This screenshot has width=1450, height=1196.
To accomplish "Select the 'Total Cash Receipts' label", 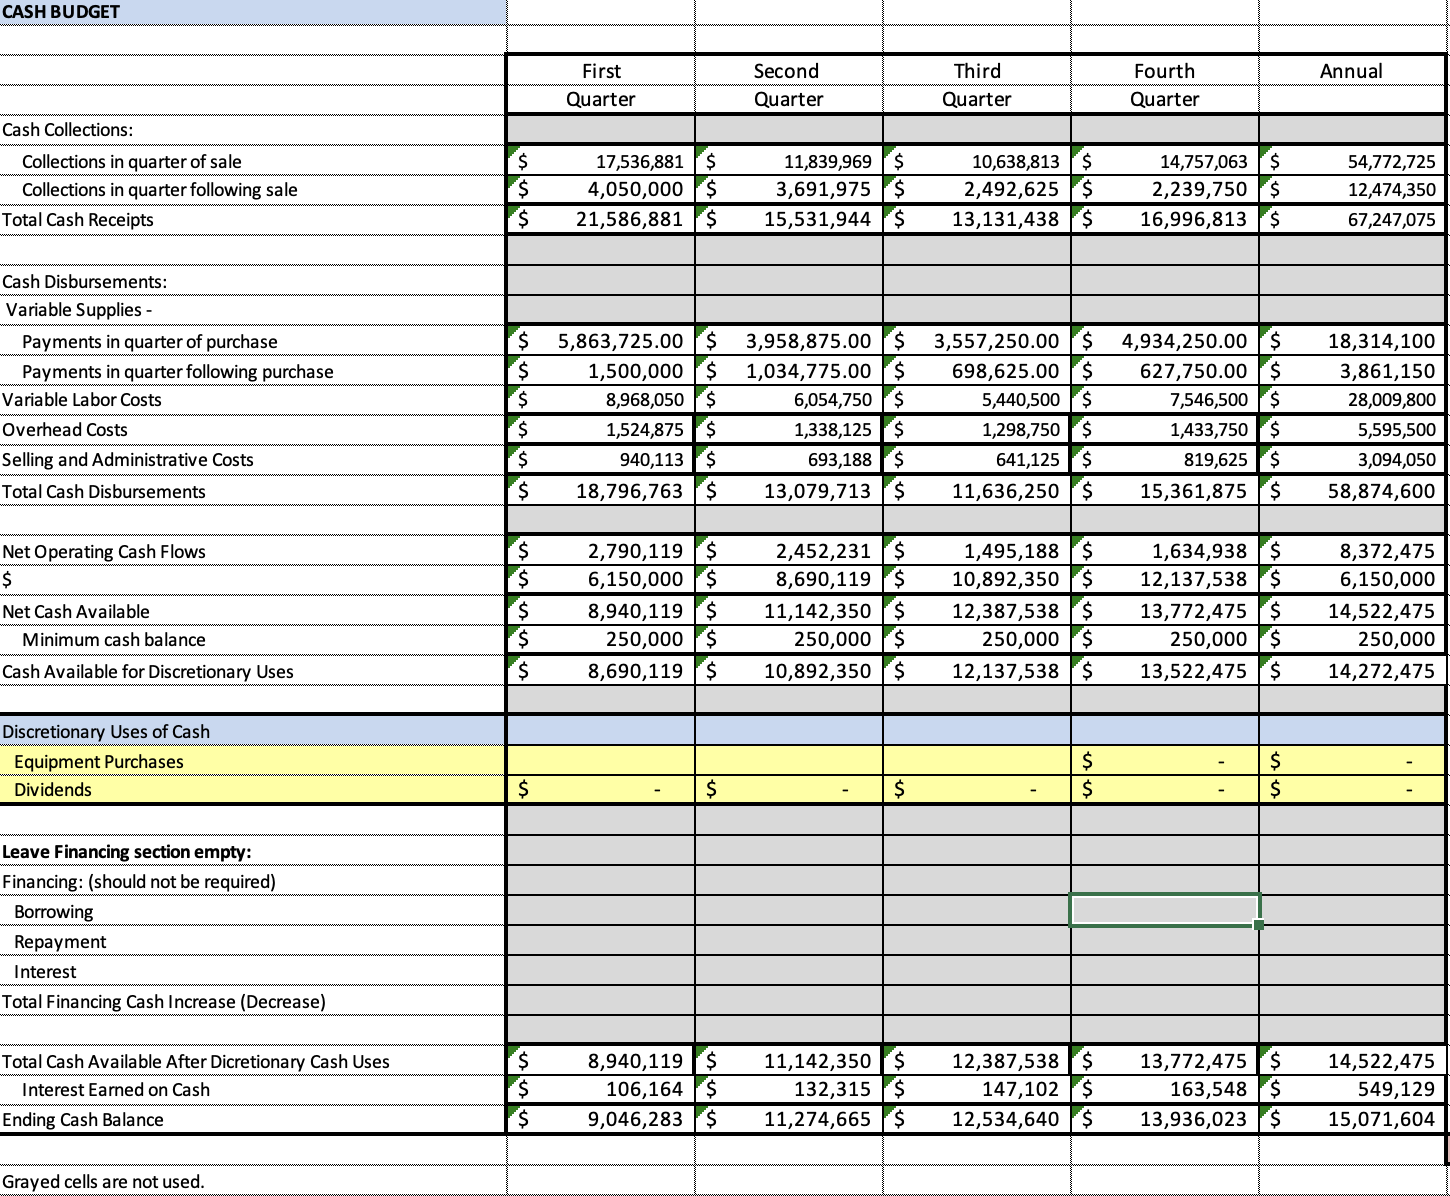I will tap(78, 219).
